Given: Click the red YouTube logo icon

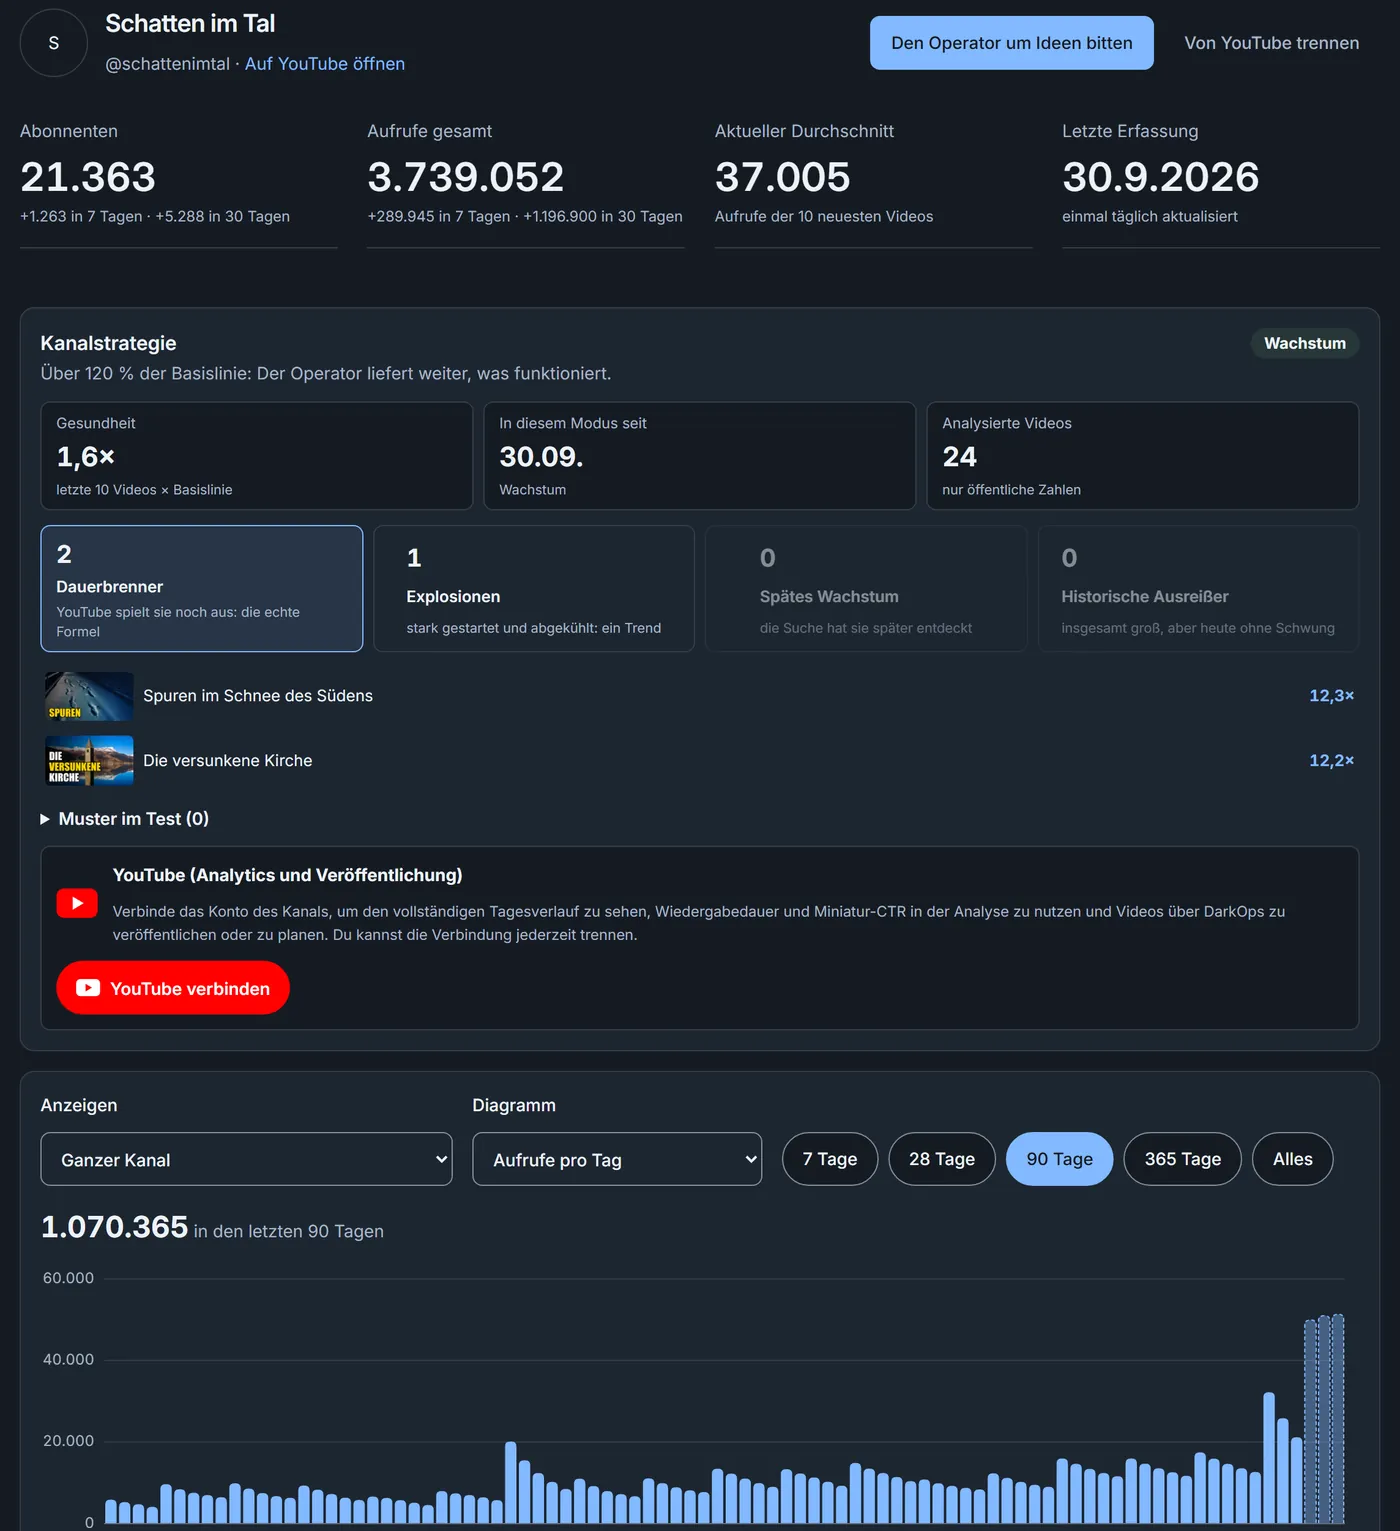Looking at the screenshot, I should point(77,903).
